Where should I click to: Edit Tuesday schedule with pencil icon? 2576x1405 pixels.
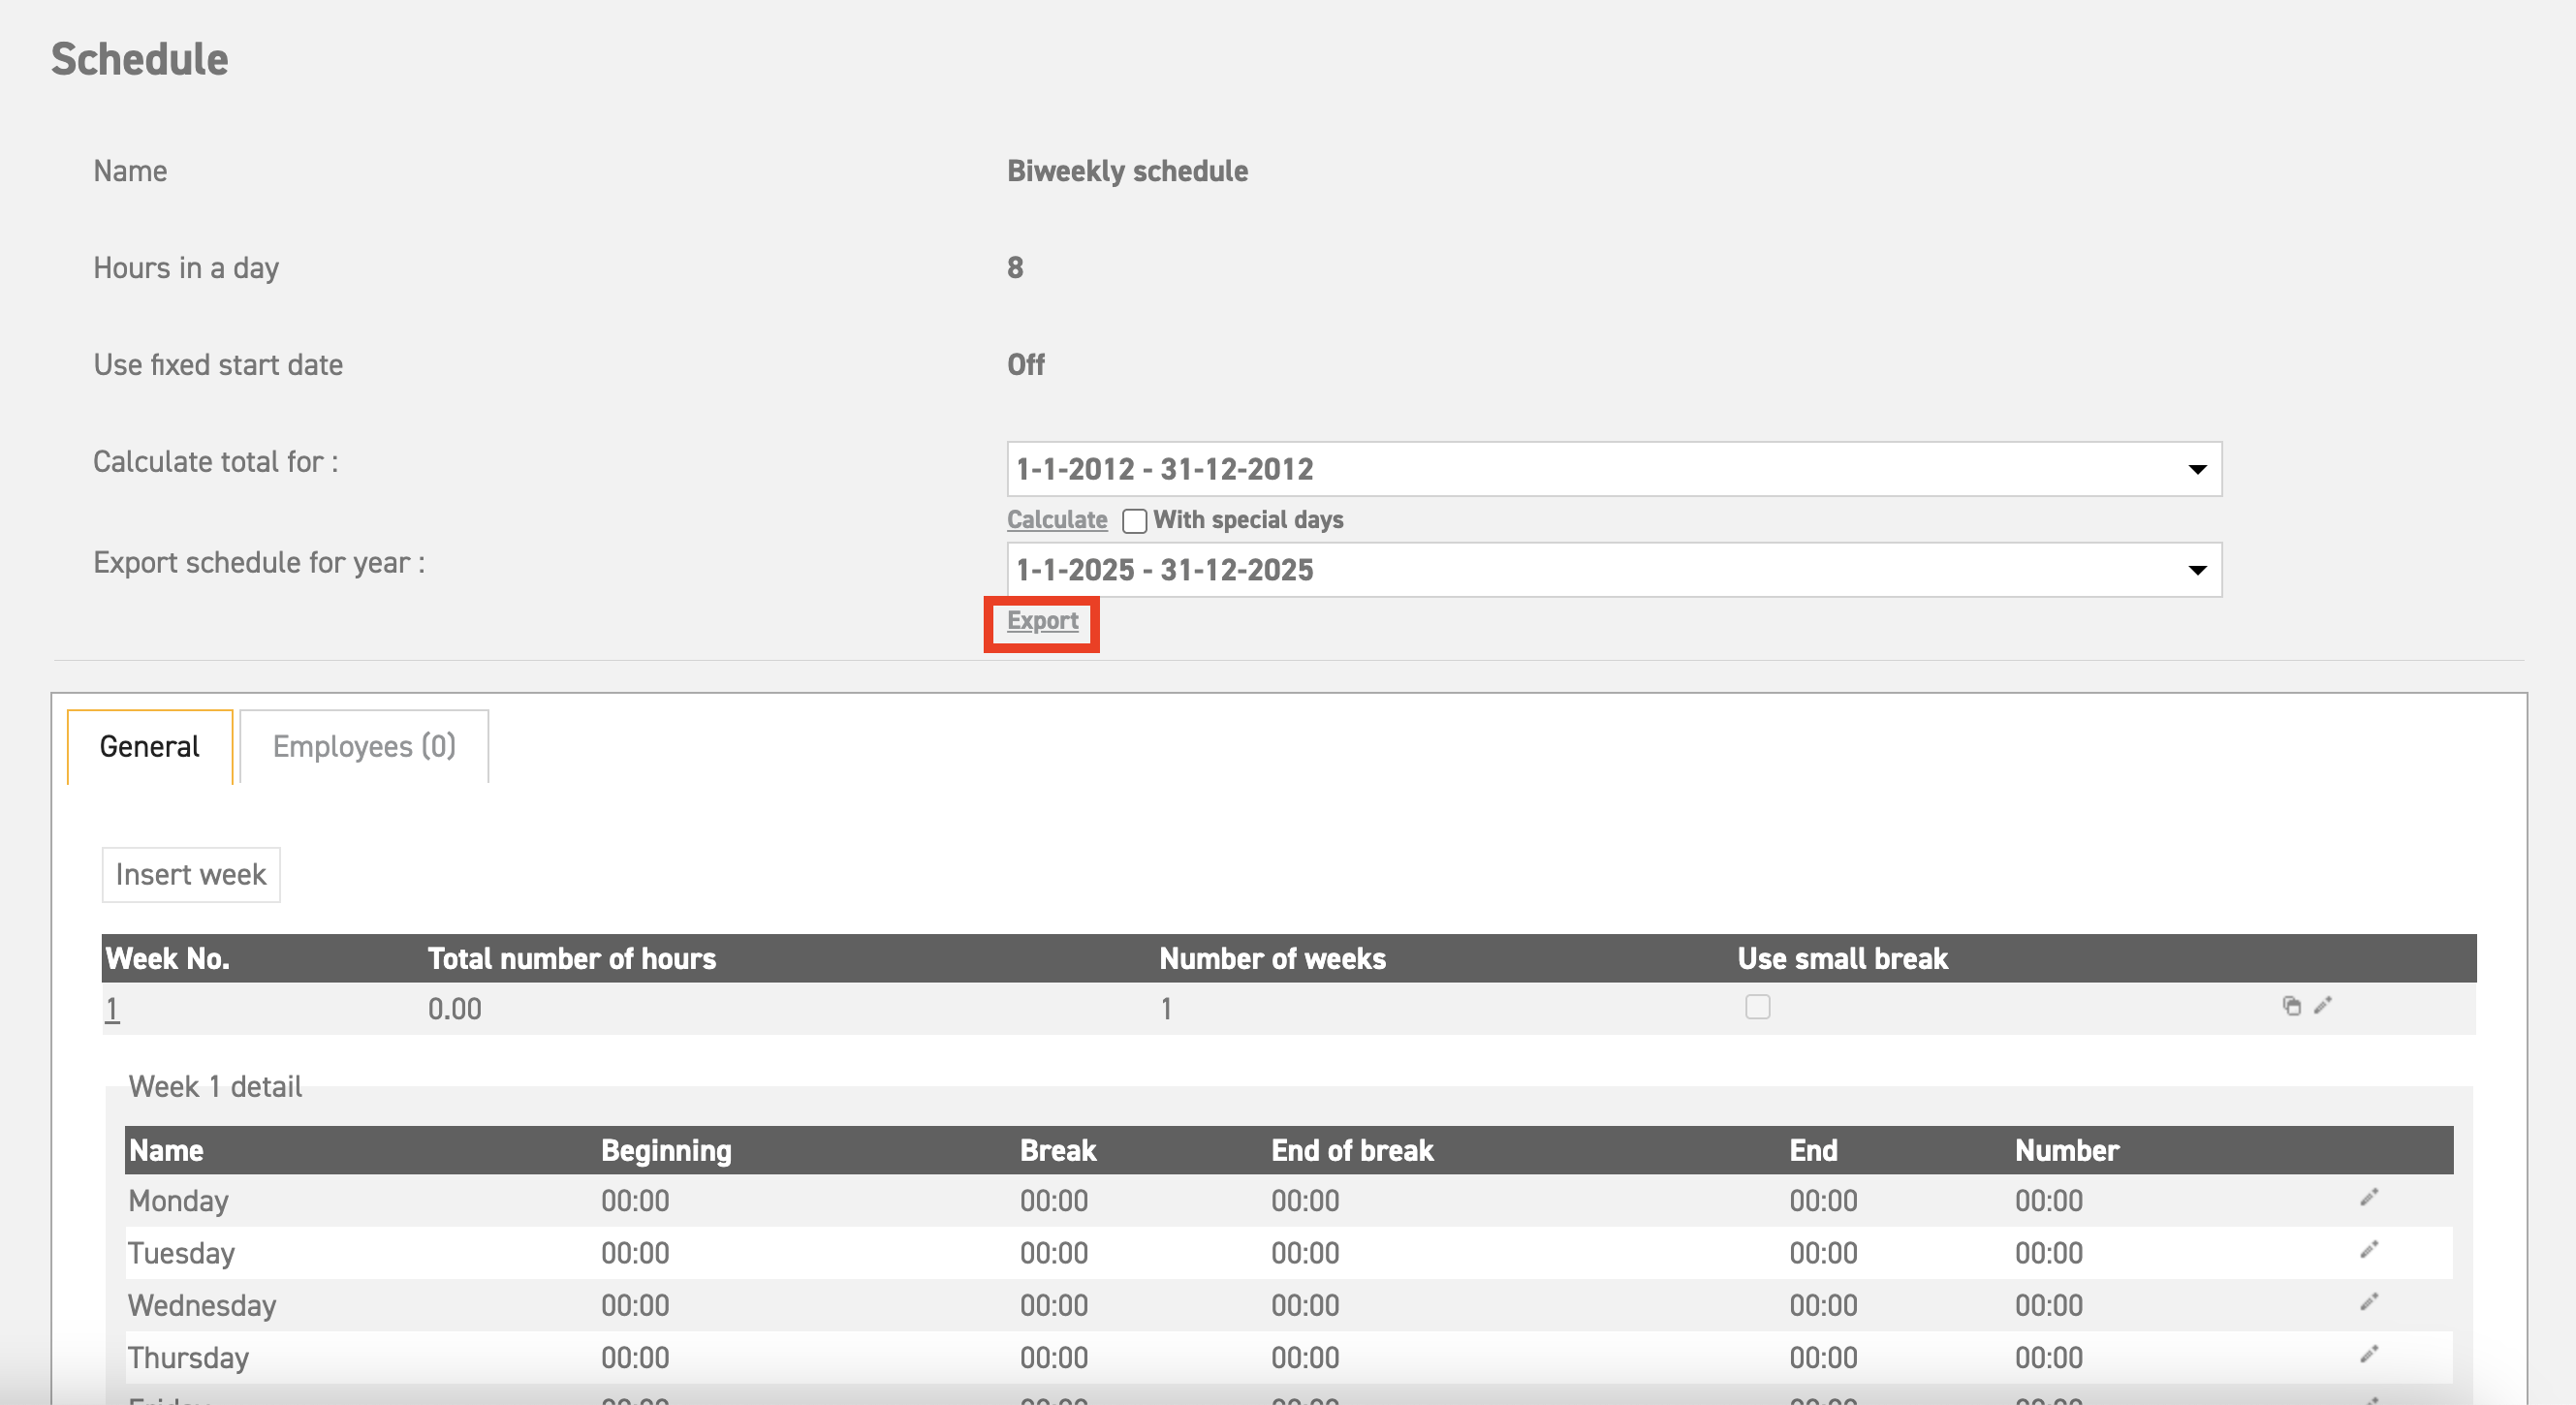pyautogui.click(x=2369, y=1249)
